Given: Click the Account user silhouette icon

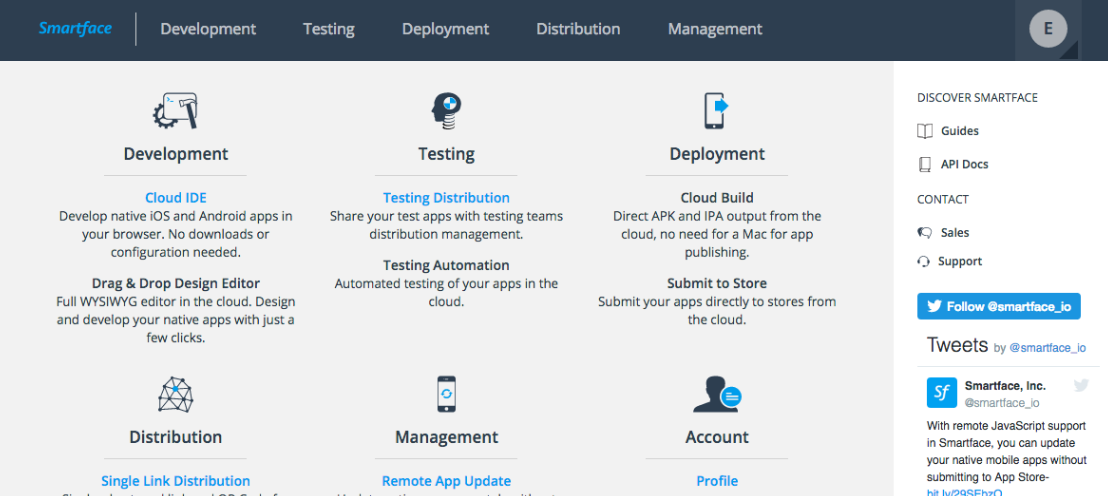Looking at the screenshot, I should tap(717, 394).
